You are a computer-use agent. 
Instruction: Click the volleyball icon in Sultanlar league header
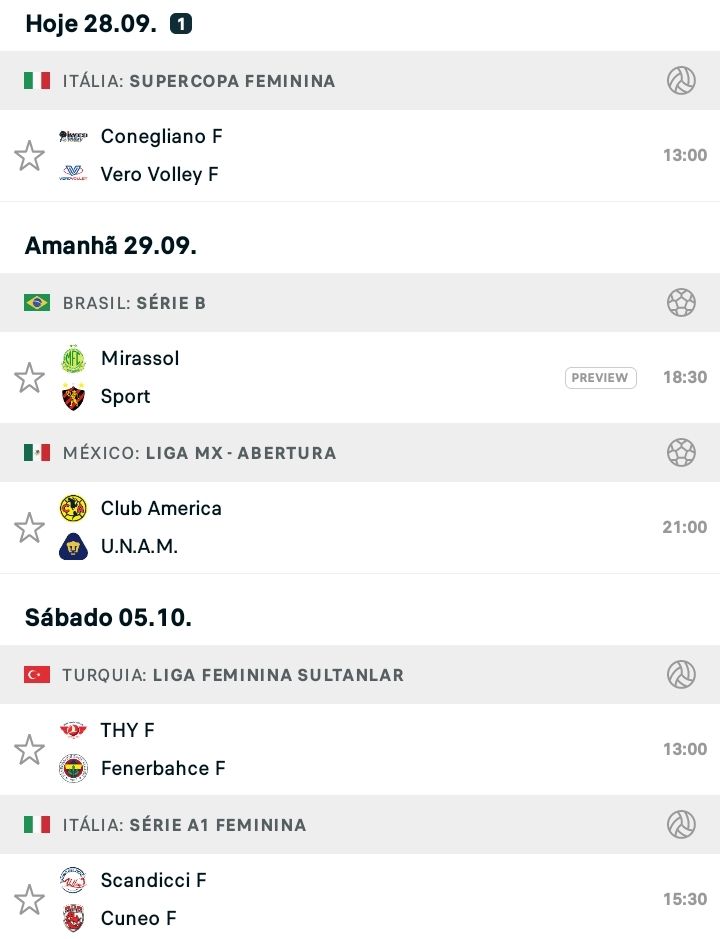pos(681,675)
